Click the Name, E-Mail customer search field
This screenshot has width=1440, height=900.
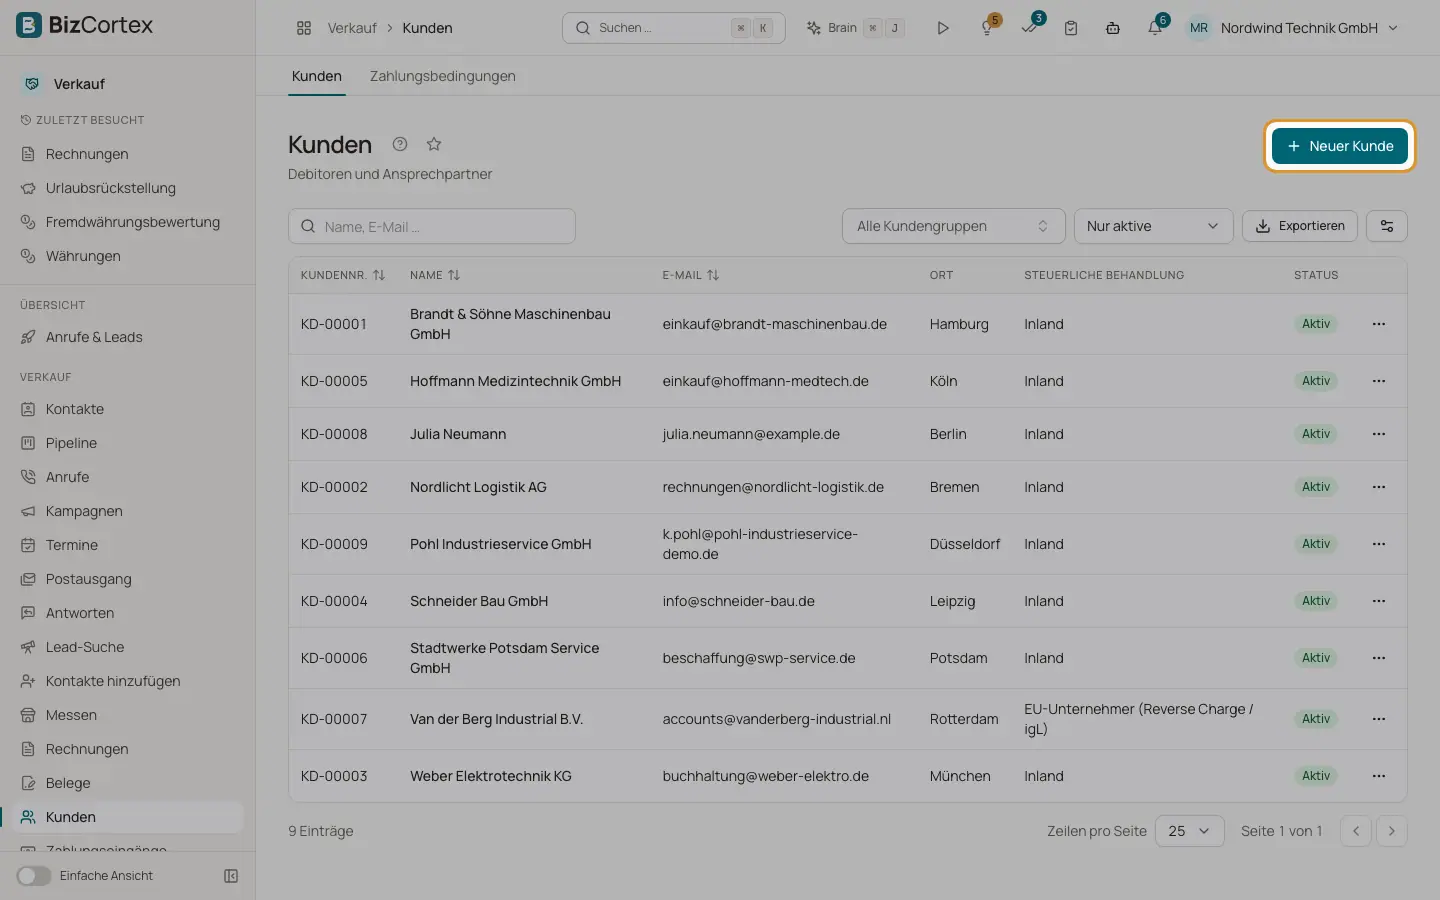[x=432, y=227]
